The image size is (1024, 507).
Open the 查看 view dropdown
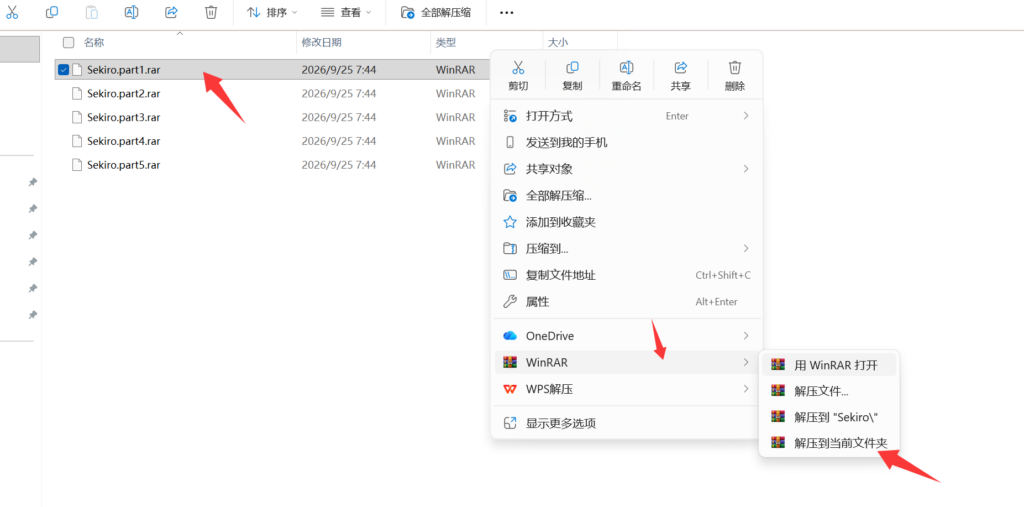[x=347, y=12]
